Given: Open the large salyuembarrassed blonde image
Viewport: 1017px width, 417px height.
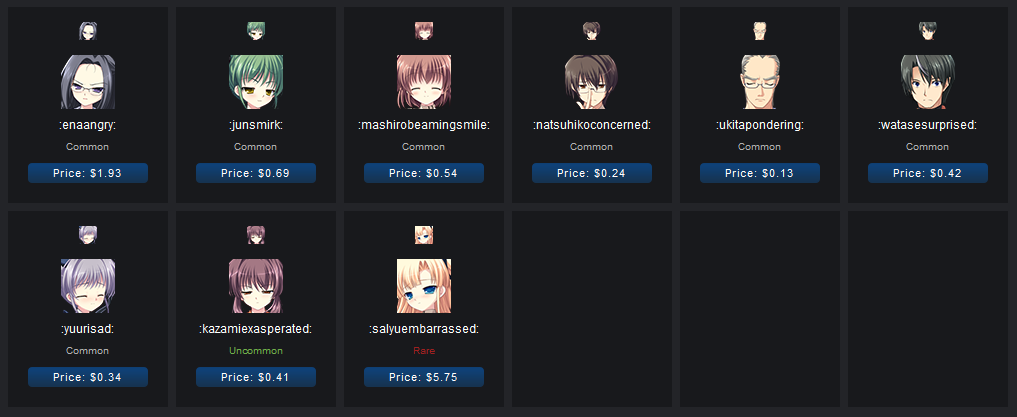Looking at the screenshot, I should pos(424,286).
